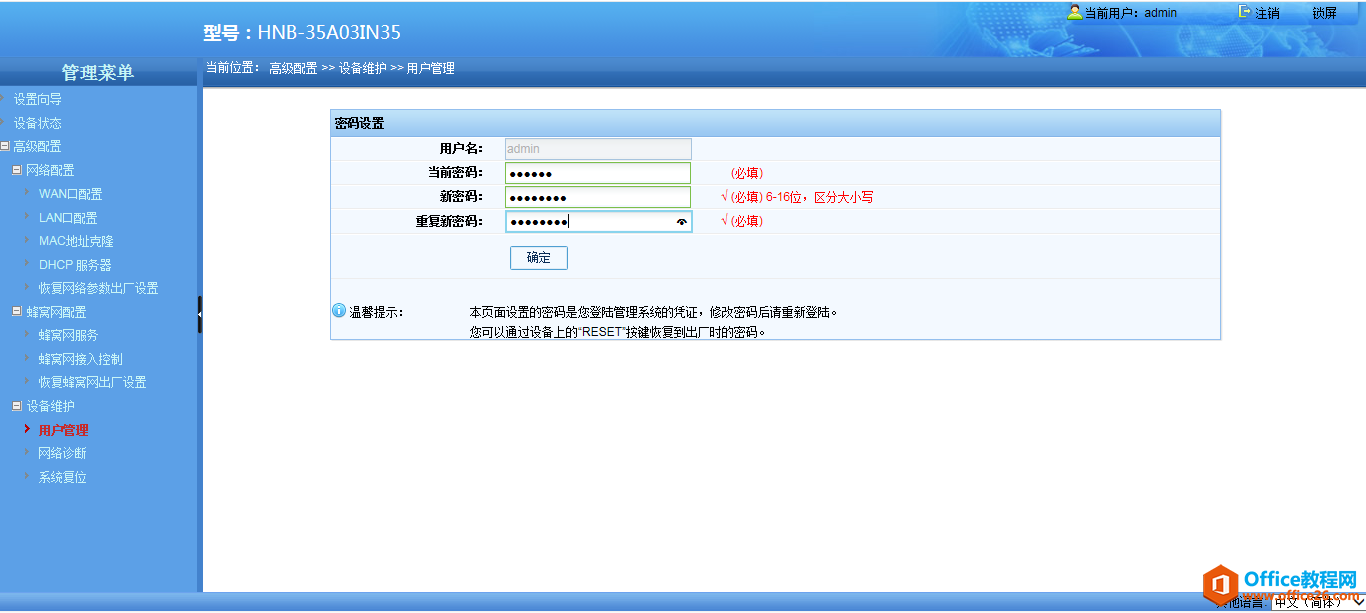Open 恢复网络参数出厂设置 page
1366x613 pixels.
coord(98,288)
